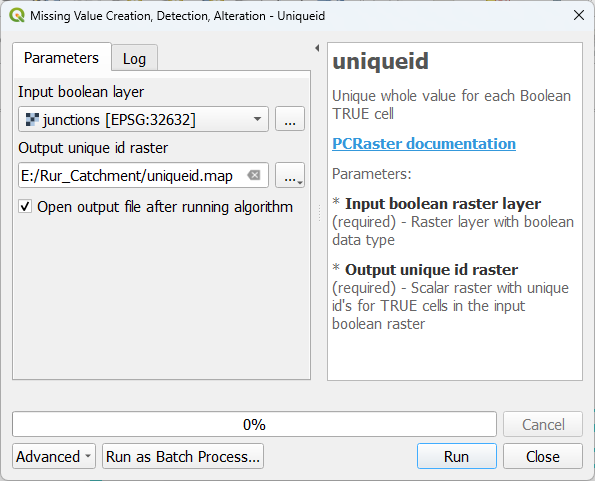Open the PCRaster documentation link
The image size is (595, 481).
424,144
